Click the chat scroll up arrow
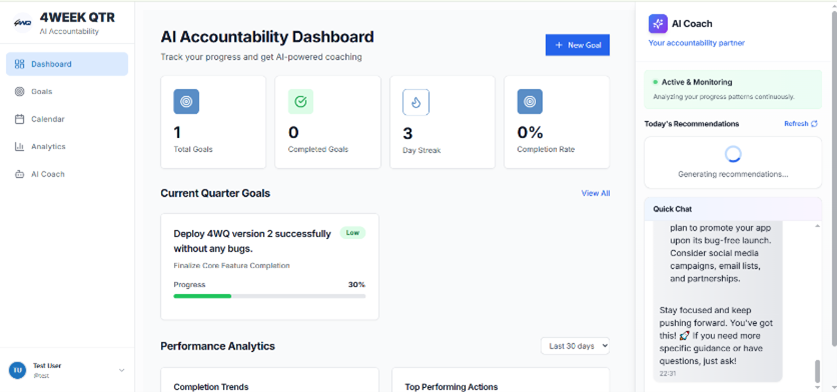Screen dimensions: 837x392 pyautogui.click(x=817, y=226)
